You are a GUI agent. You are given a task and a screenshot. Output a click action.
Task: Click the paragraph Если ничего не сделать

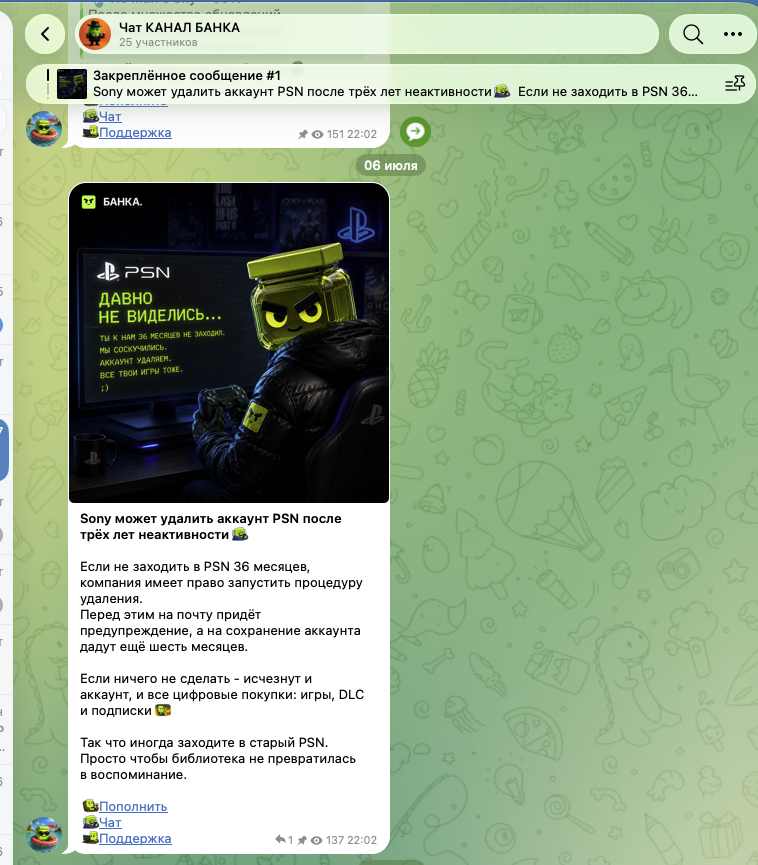(222, 695)
